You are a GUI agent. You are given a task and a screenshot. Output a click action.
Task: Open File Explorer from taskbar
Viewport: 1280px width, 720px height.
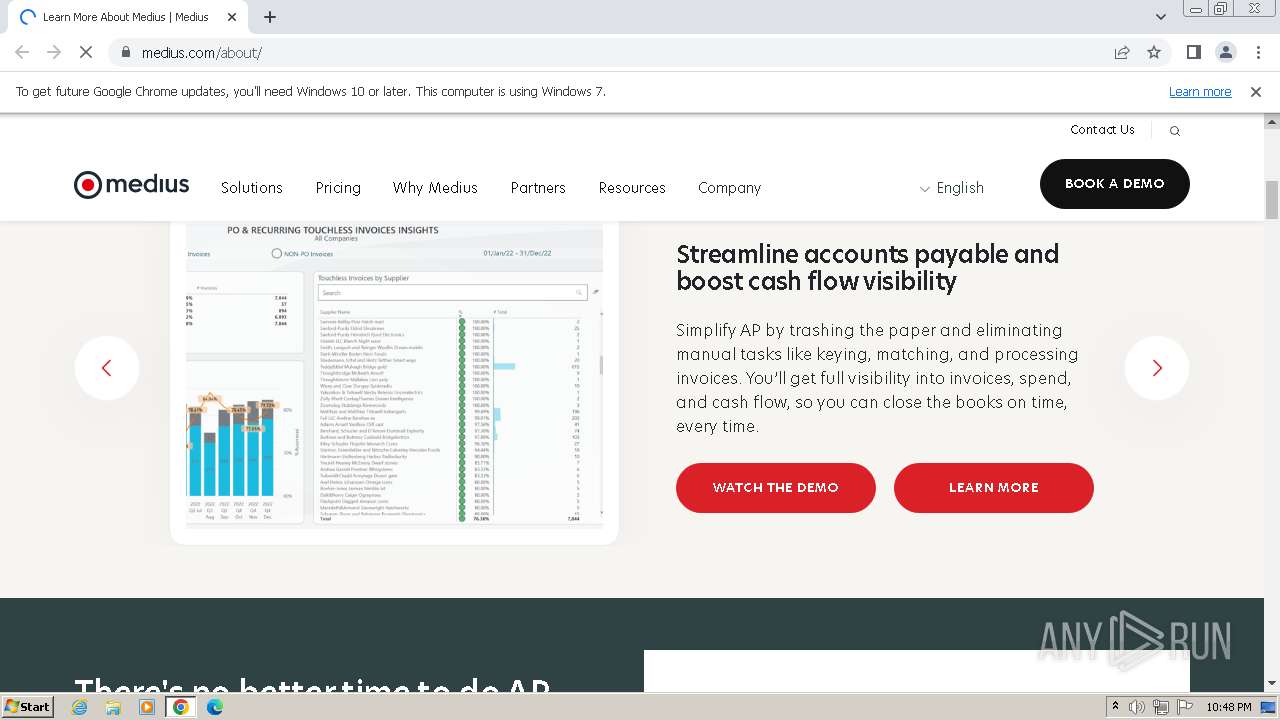pos(113,707)
